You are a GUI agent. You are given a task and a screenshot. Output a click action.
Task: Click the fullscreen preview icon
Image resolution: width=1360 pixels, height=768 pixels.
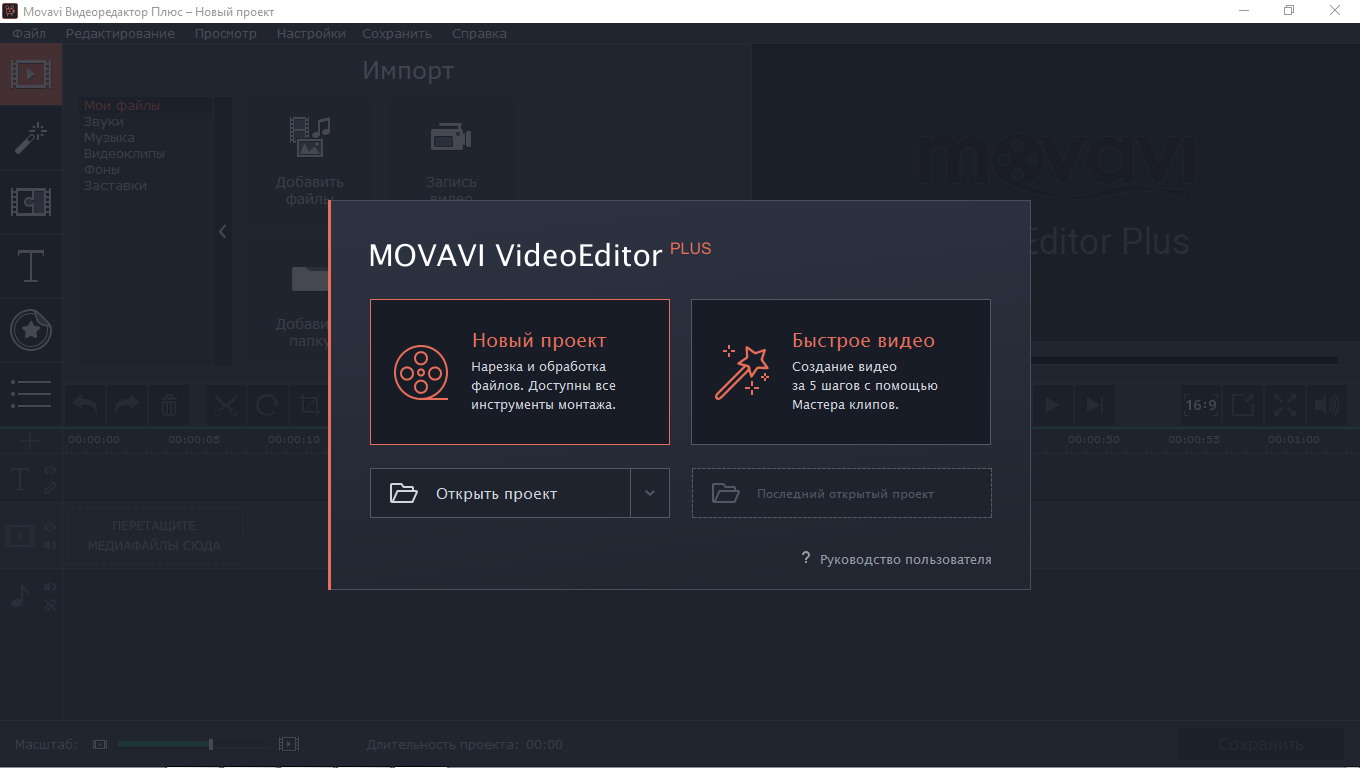[x=1285, y=405]
